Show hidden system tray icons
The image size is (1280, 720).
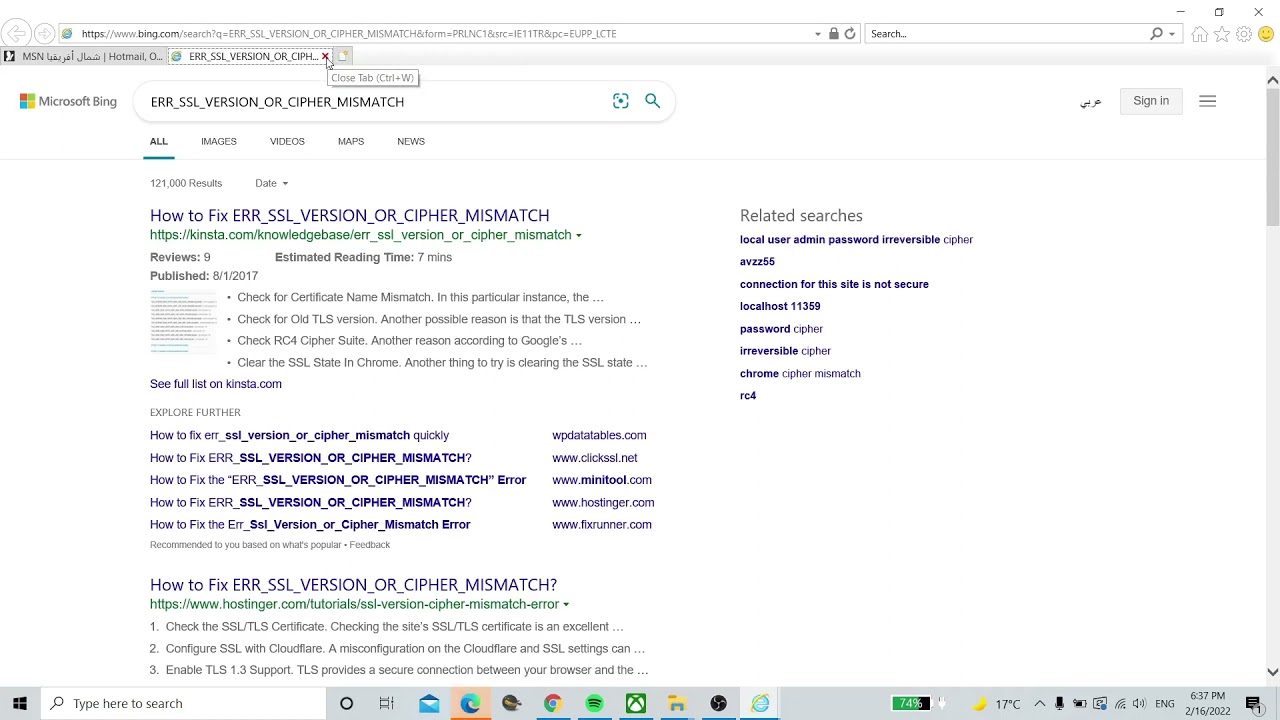1040,703
